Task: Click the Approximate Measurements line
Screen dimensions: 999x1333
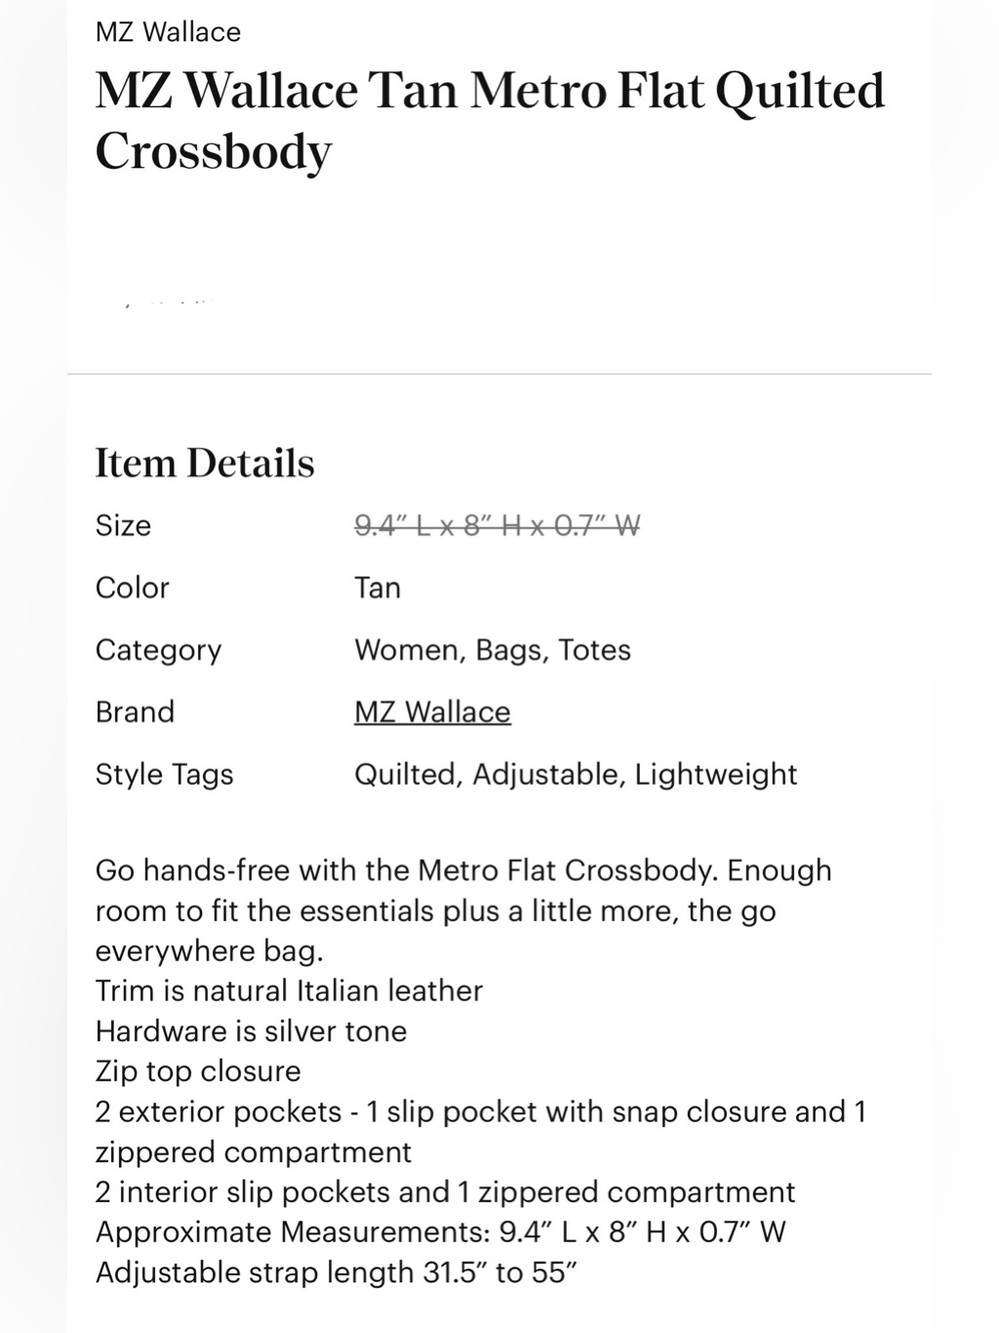Action: tap(440, 1232)
